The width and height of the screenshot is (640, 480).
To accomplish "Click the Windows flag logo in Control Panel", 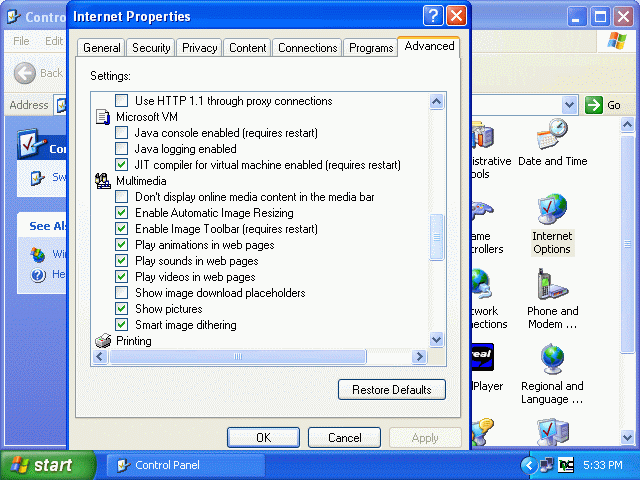I will pos(616,41).
